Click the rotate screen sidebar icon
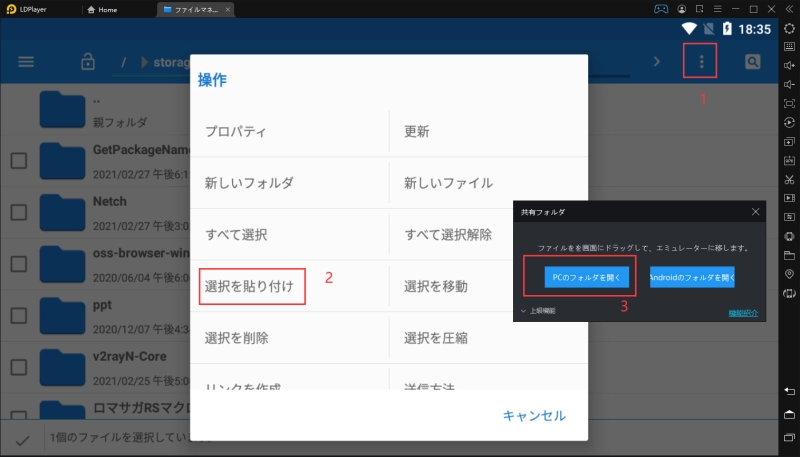This screenshot has width=800, height=457. click(789, 293)
